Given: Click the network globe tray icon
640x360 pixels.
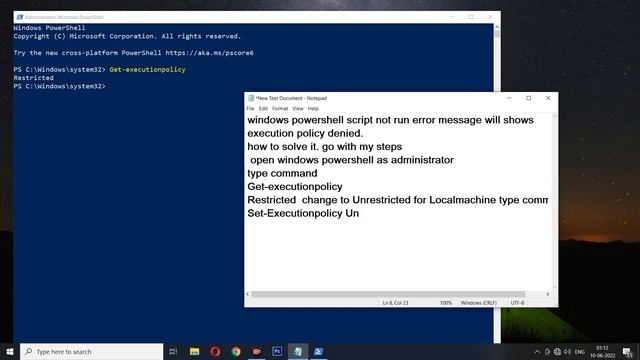Looking at the screenshot, I should [557, 352].
